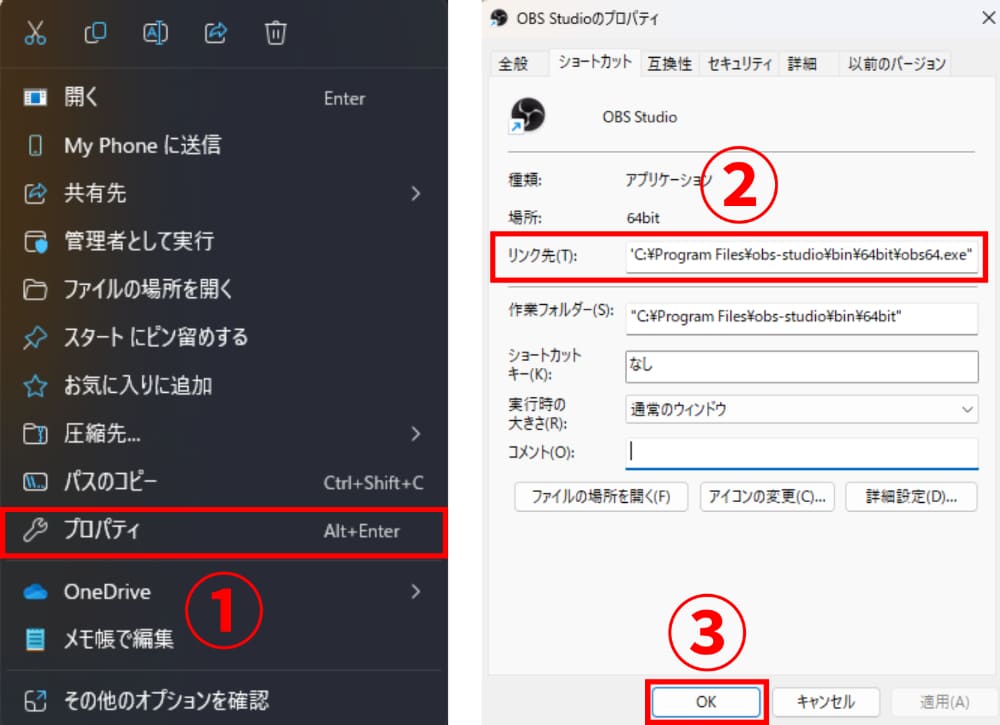
Task: Click the Cut scissors icon
Action: click(x=35, y=33)
